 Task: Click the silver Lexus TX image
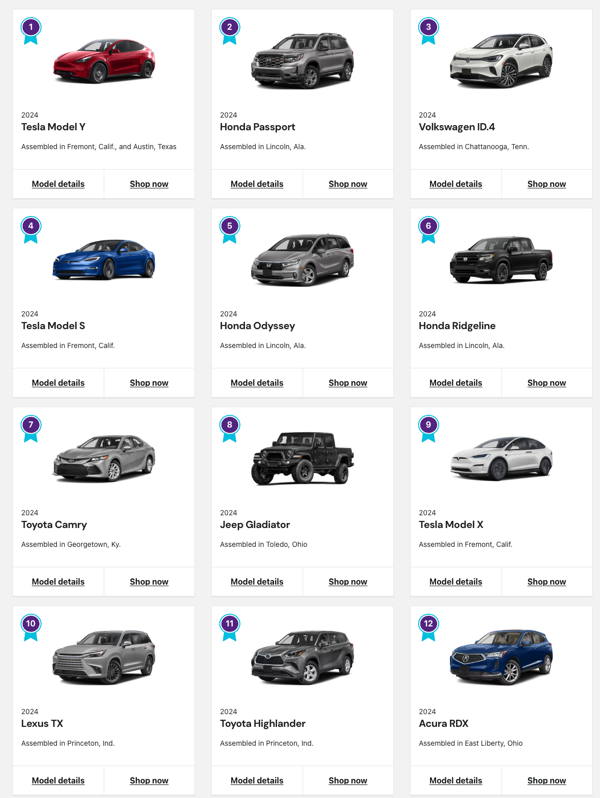pyautogui.click(x=104, y=657)
